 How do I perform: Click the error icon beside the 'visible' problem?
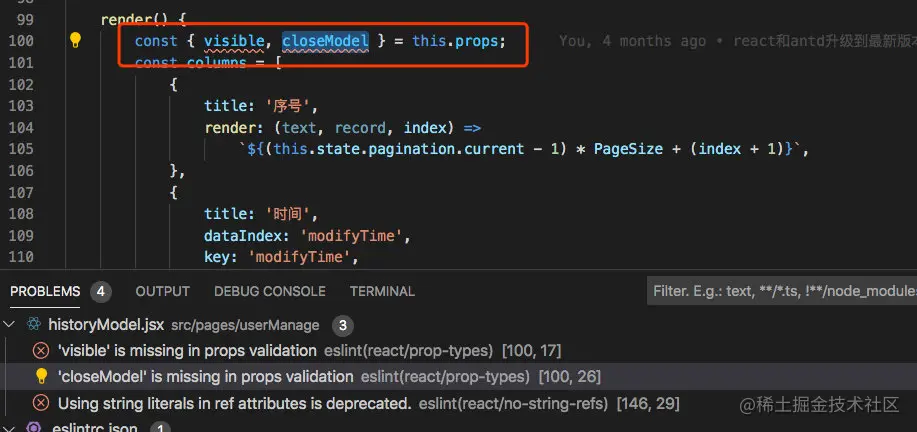point(41,351)
